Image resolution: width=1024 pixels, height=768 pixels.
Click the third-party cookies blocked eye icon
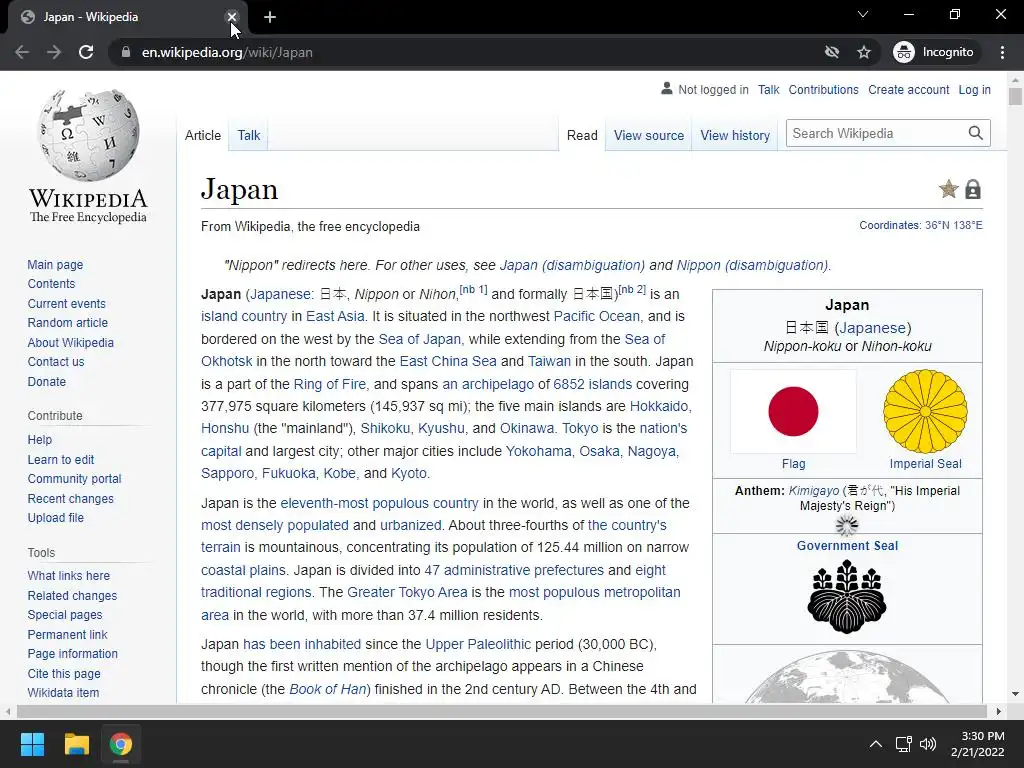point(831,52)
